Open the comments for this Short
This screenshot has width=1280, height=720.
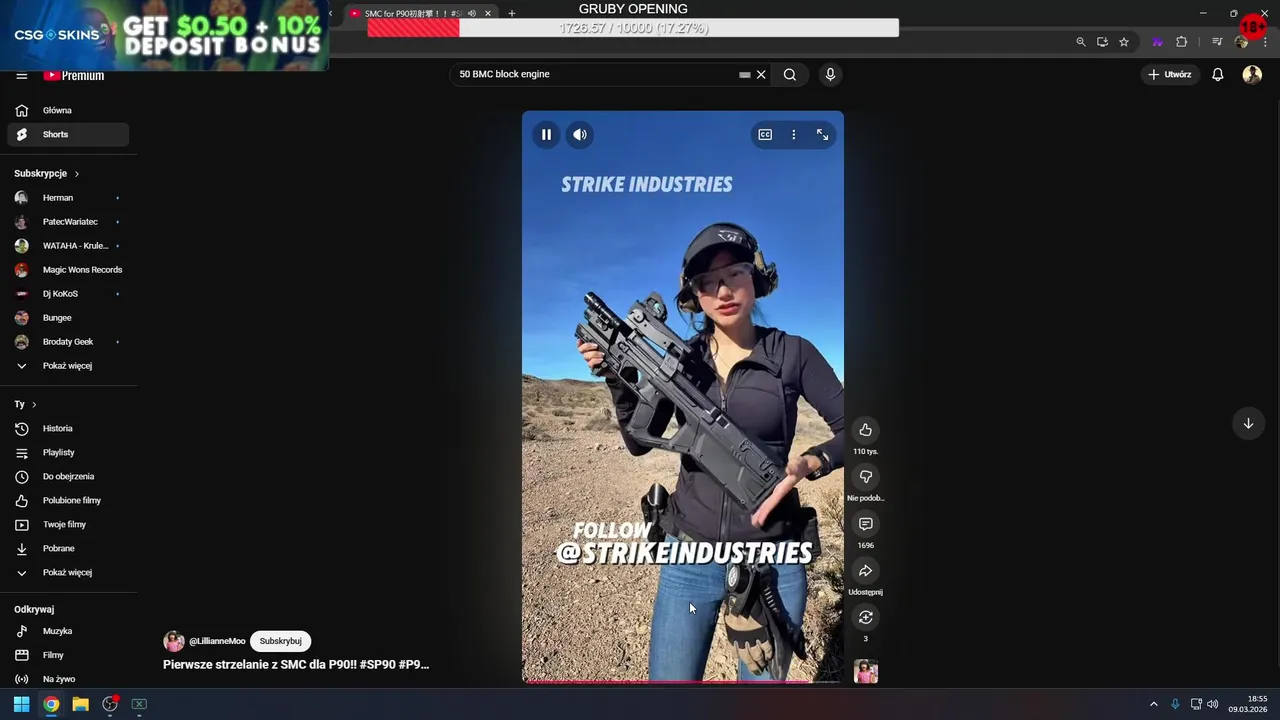tap(866, 524)
